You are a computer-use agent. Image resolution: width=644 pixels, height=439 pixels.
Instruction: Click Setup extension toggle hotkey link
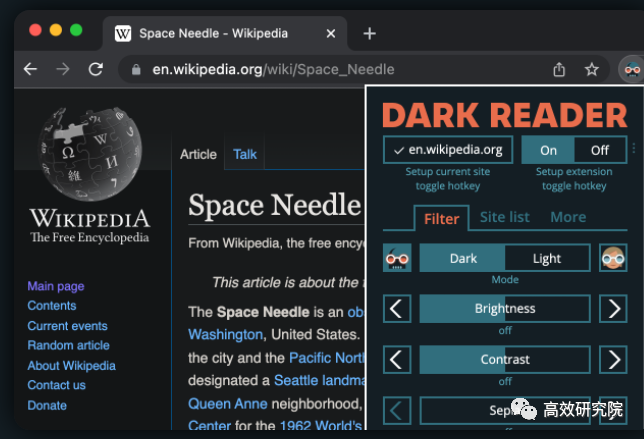coord(574,179)
